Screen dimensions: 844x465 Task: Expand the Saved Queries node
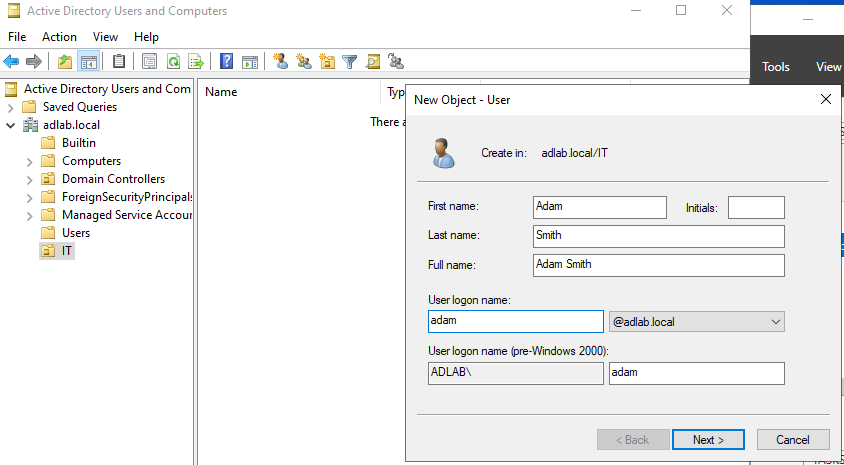(x=10, y=107)
